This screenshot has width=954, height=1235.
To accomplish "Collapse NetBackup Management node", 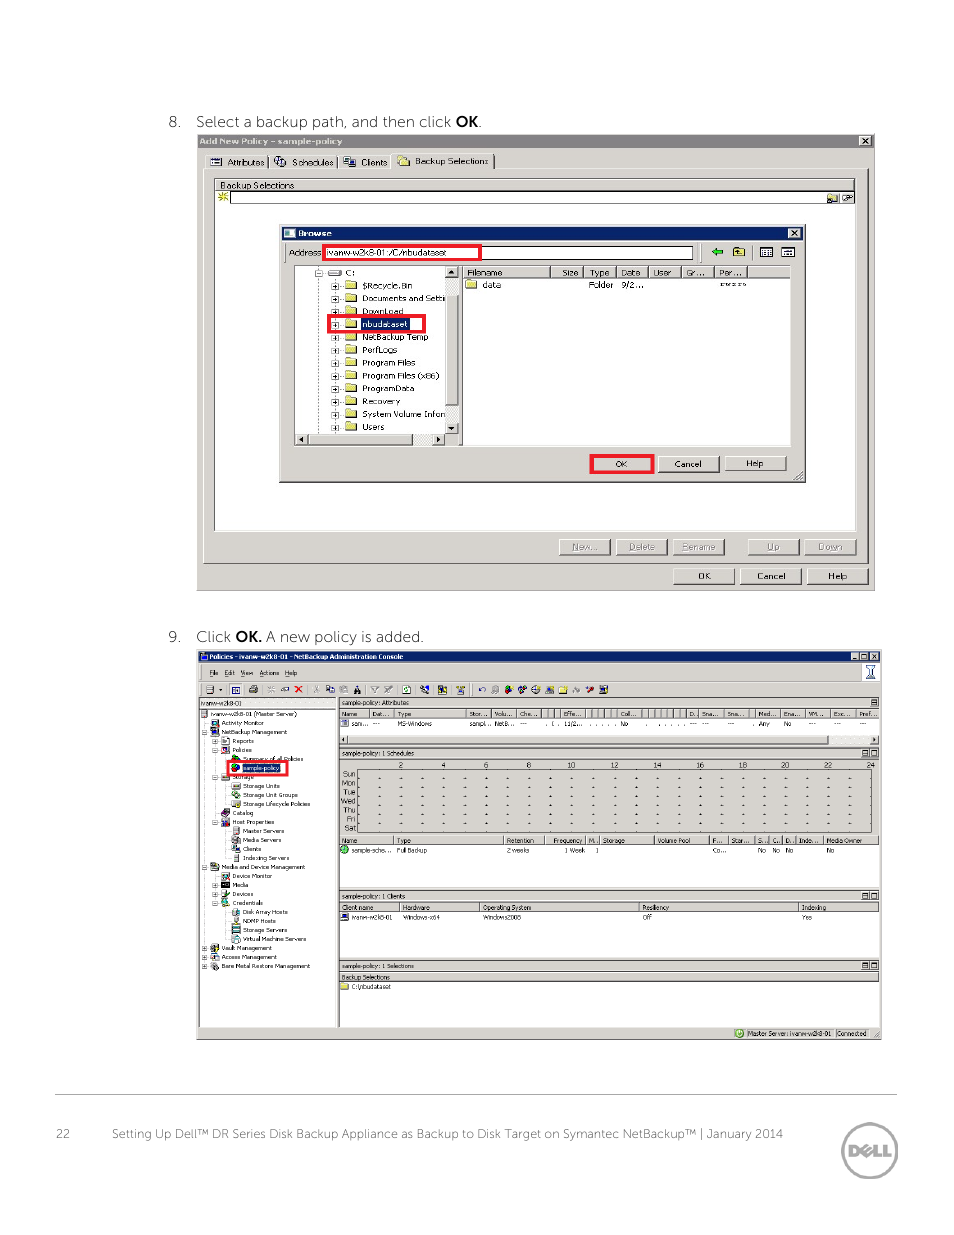I will pos(205,732).
